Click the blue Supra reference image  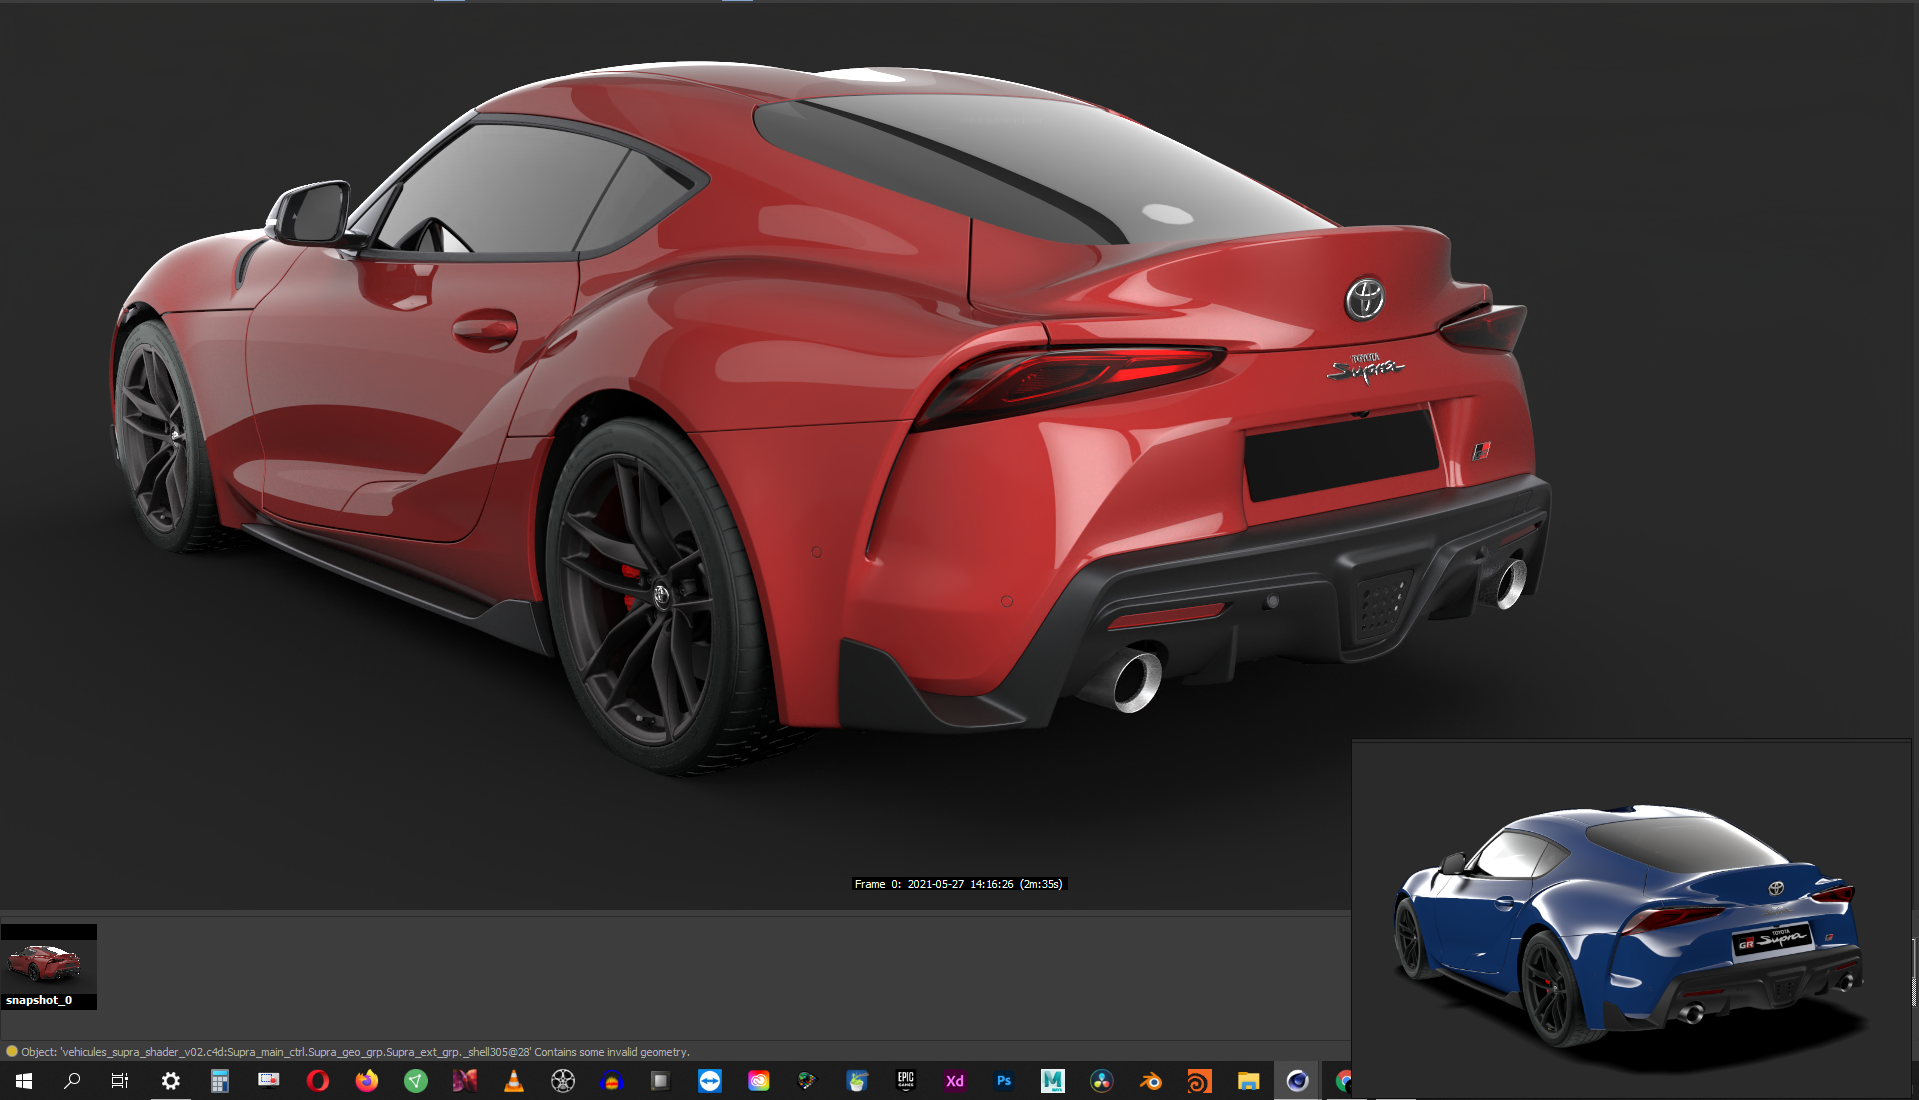(x=1630, y=918)
